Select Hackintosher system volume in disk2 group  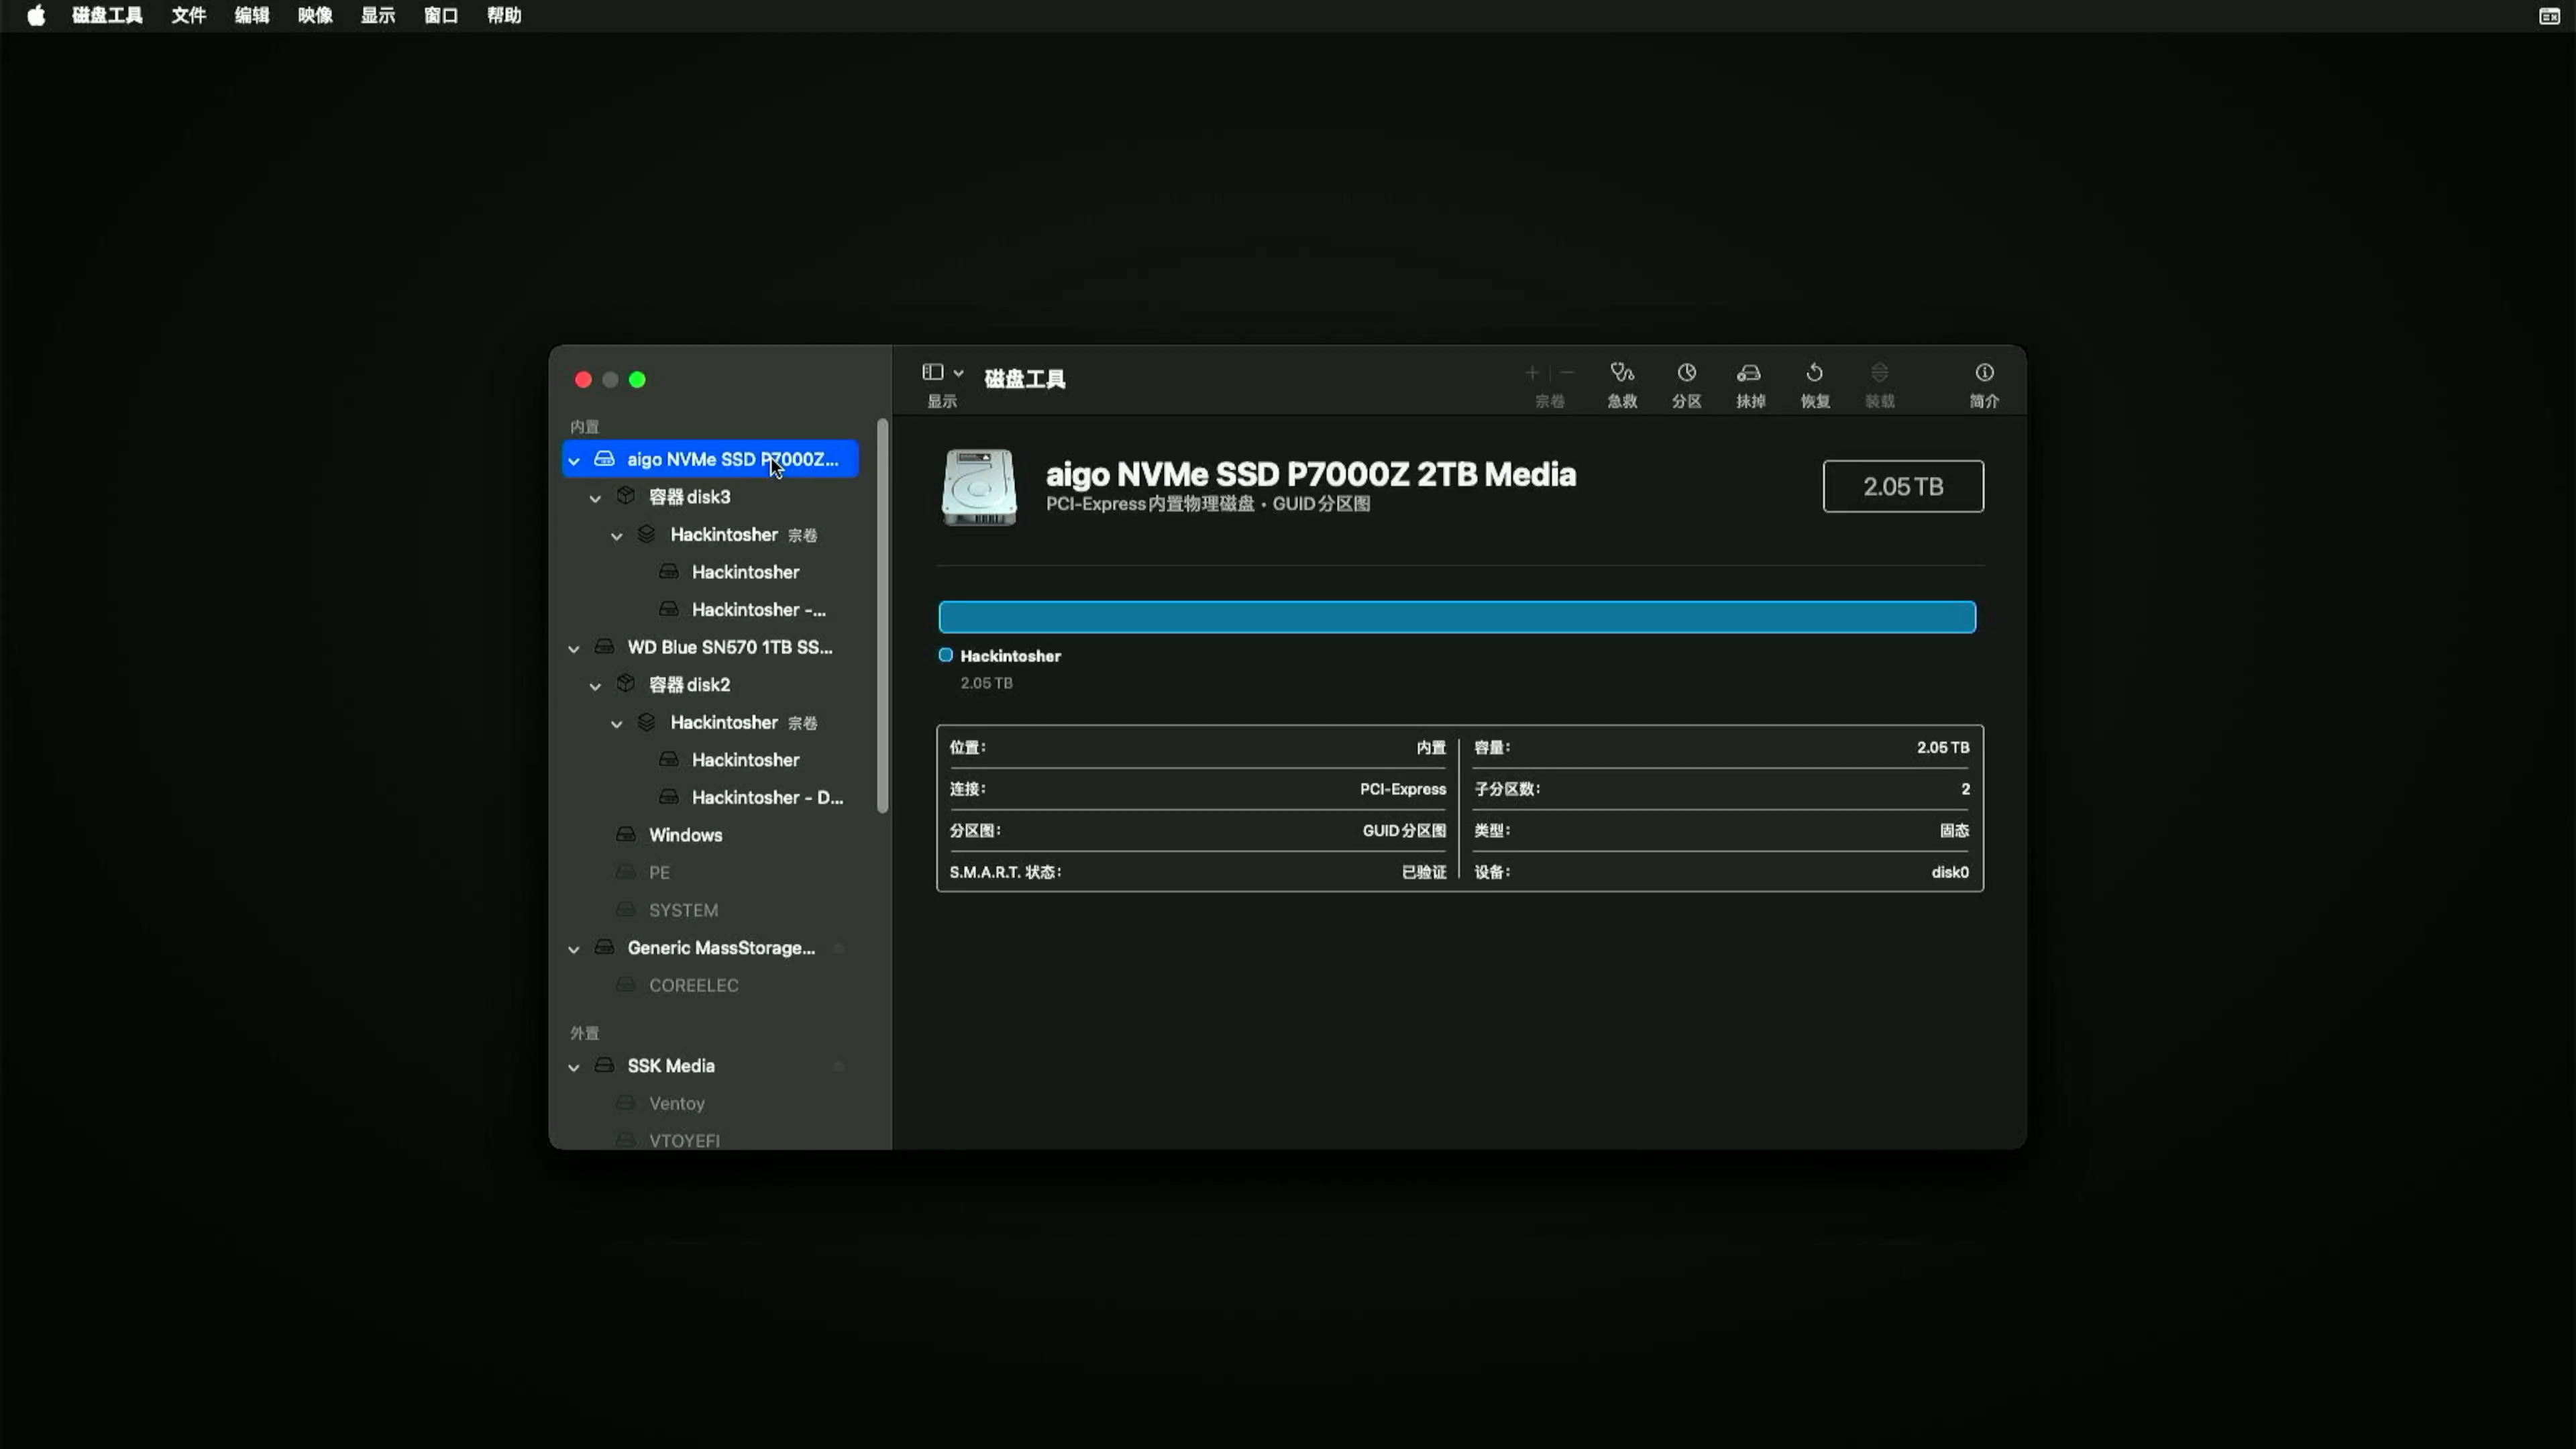[x=710, y=760]
